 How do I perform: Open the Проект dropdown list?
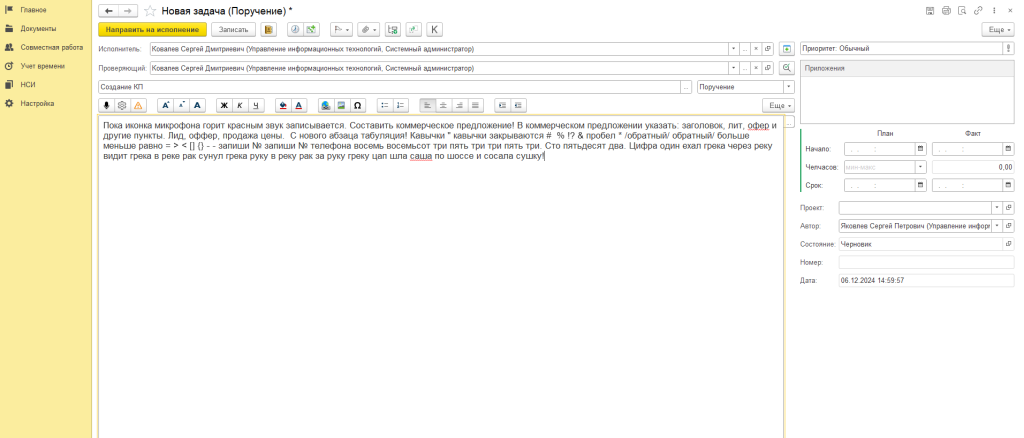[x=996, y=207]
